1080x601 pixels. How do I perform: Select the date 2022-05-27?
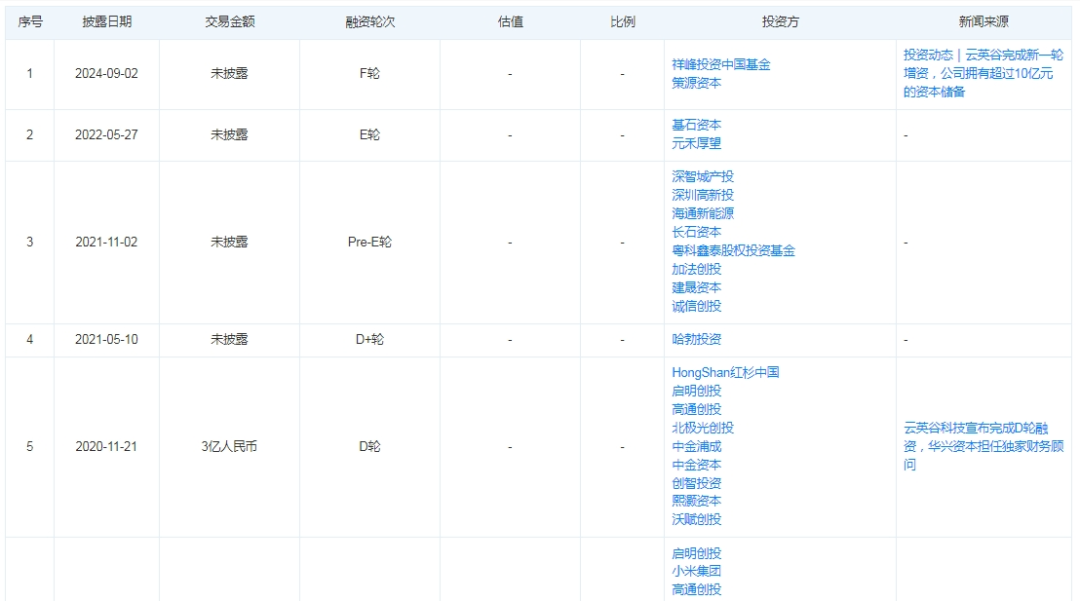coord(107,135)
